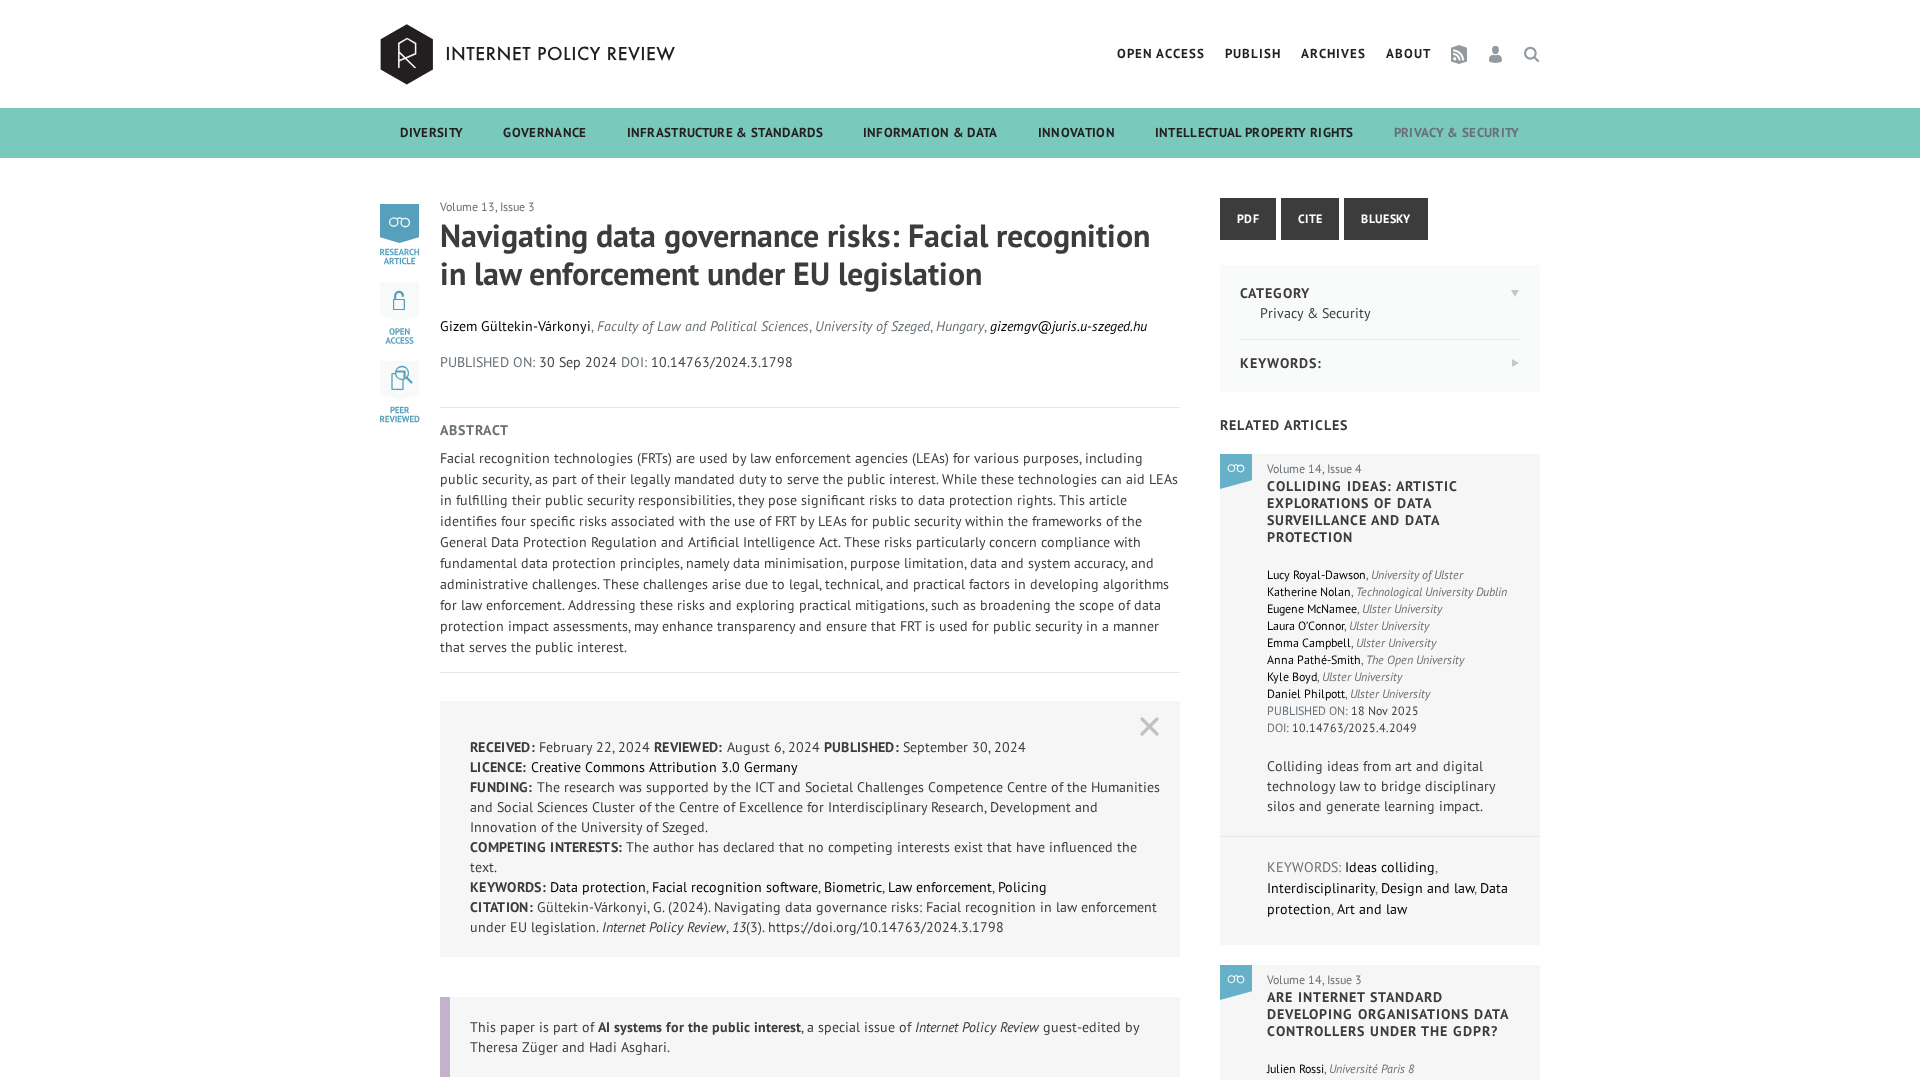
Task: Click the Research Article glasses icon
Action: point(399,223)
